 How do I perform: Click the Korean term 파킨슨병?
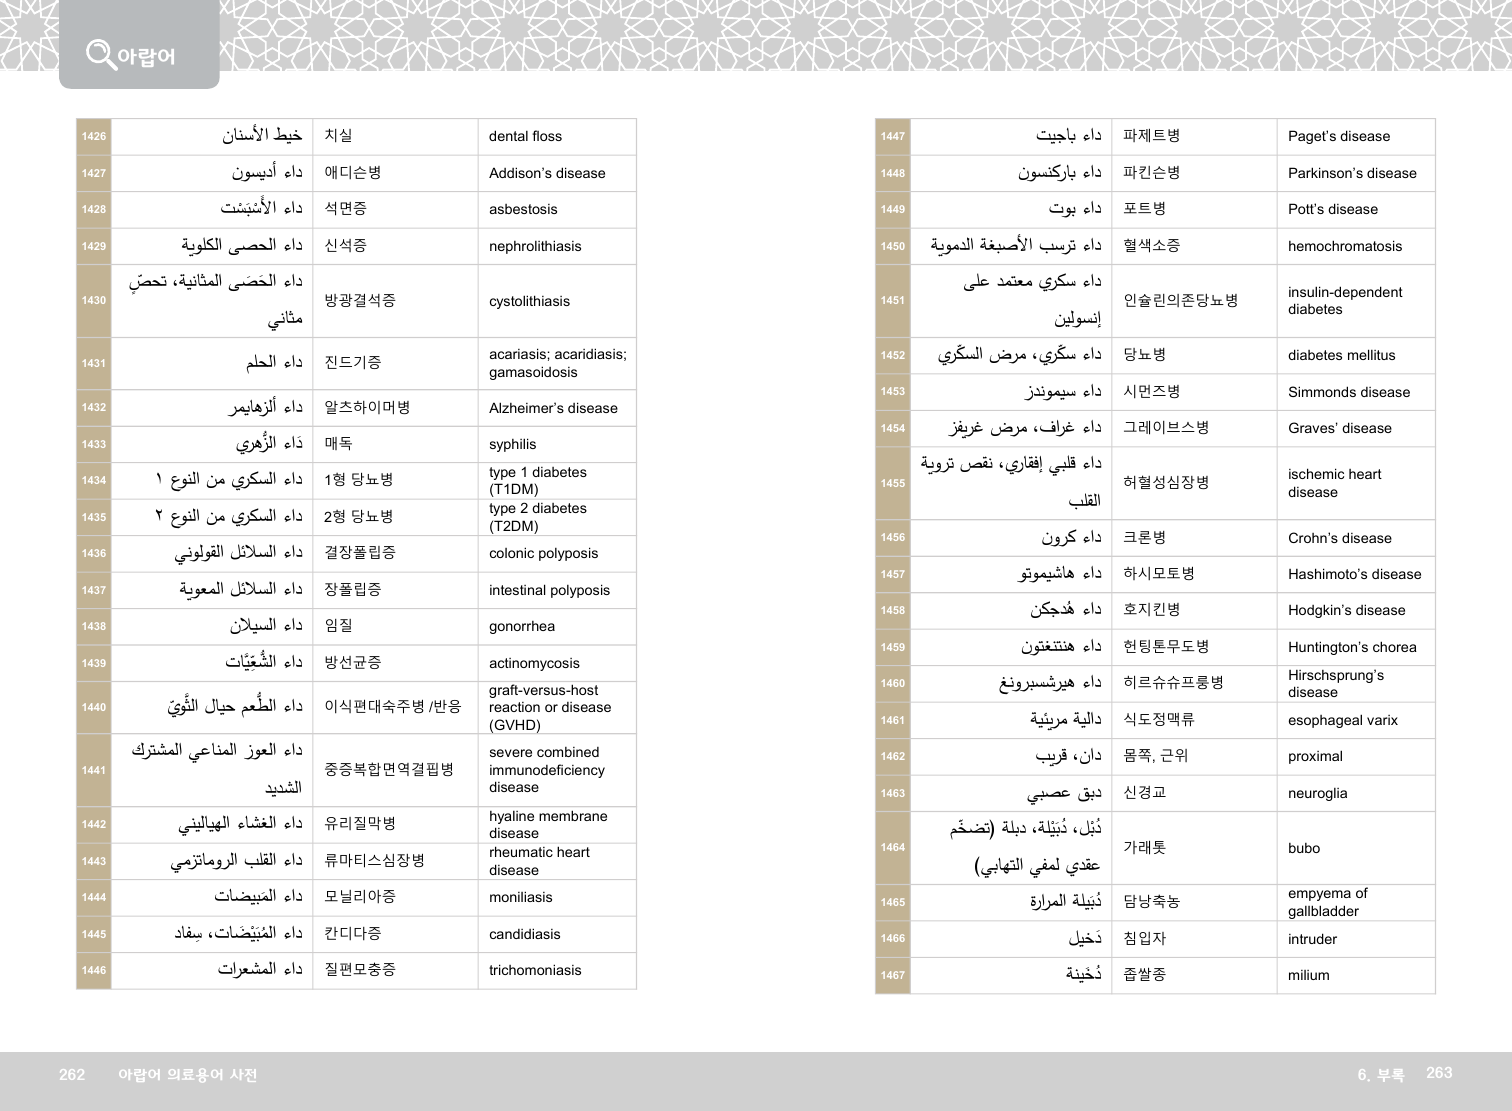1151,173
